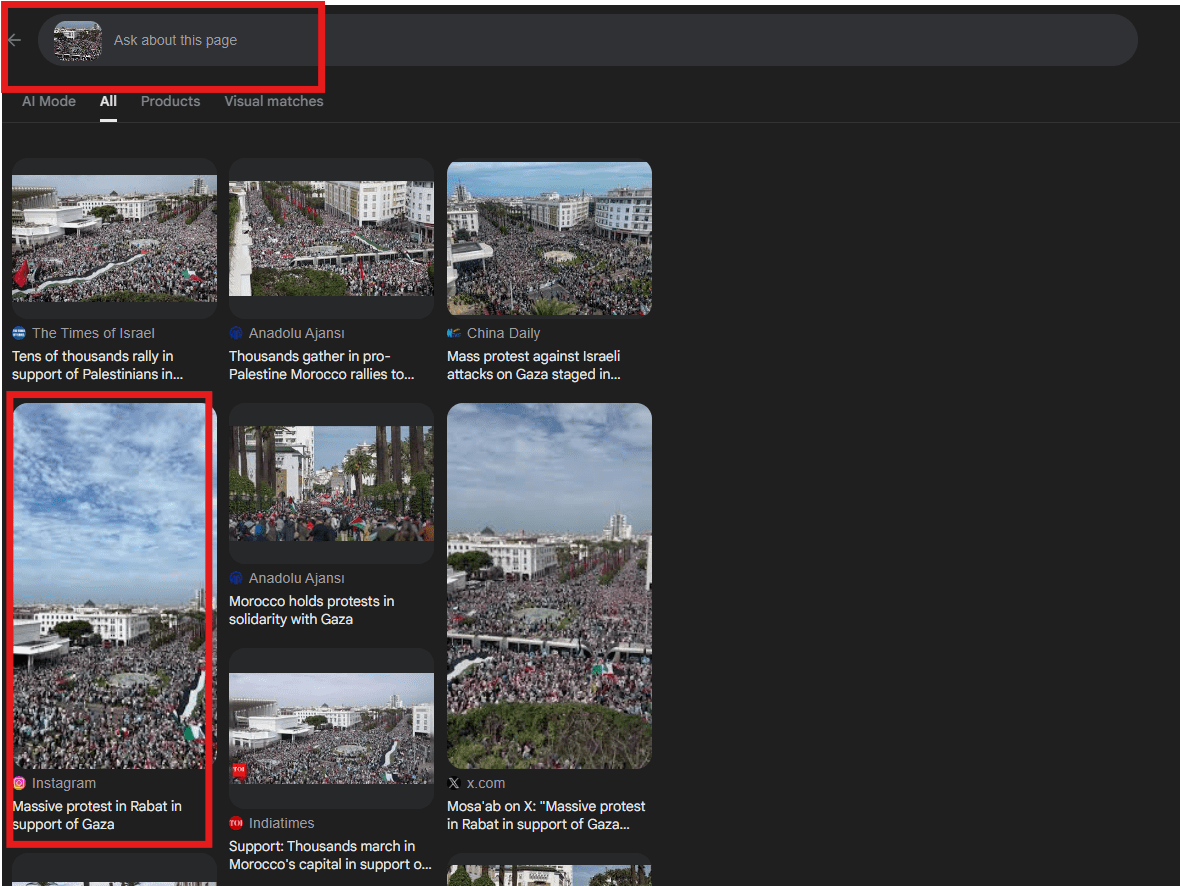The width and height of the screenshot is (1180, 886).
Task: Click the back arrow icon
Action: tap(14, 40)
